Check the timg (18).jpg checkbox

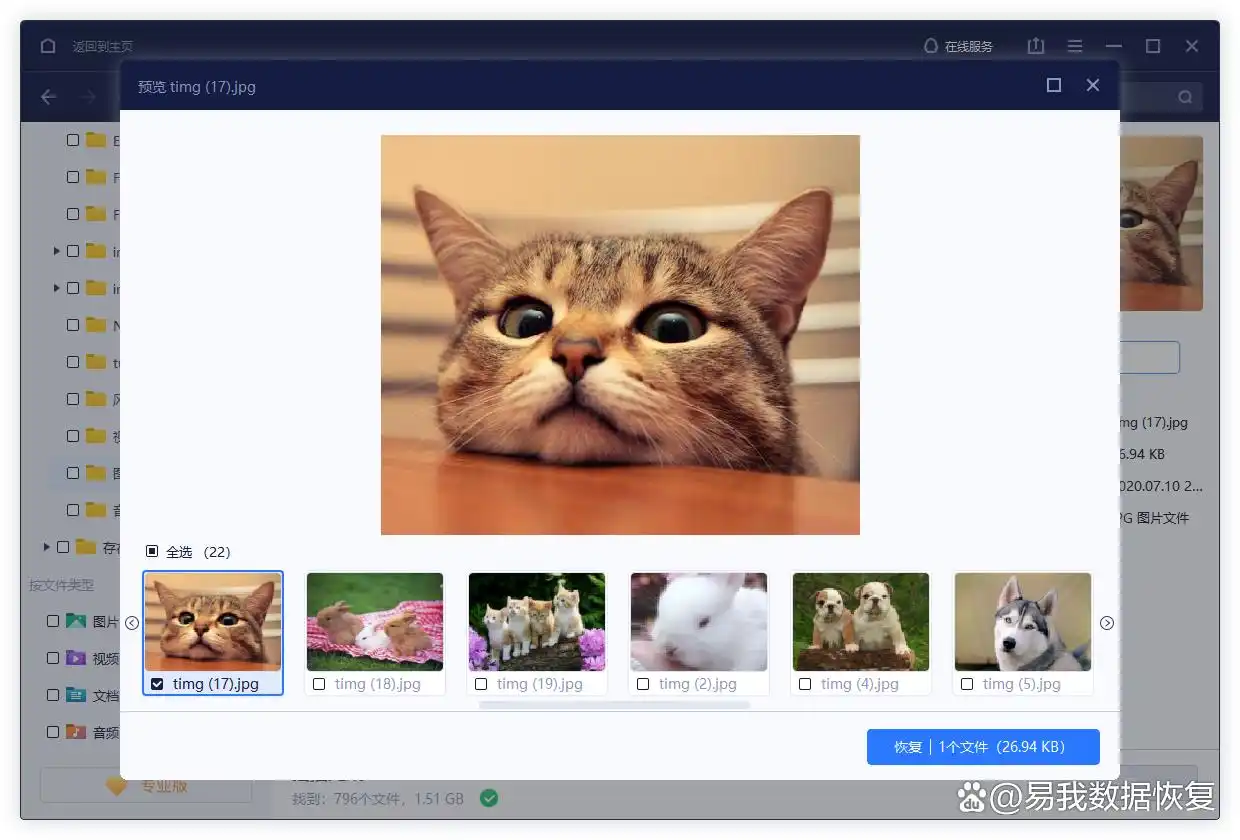tap(319, 684)
